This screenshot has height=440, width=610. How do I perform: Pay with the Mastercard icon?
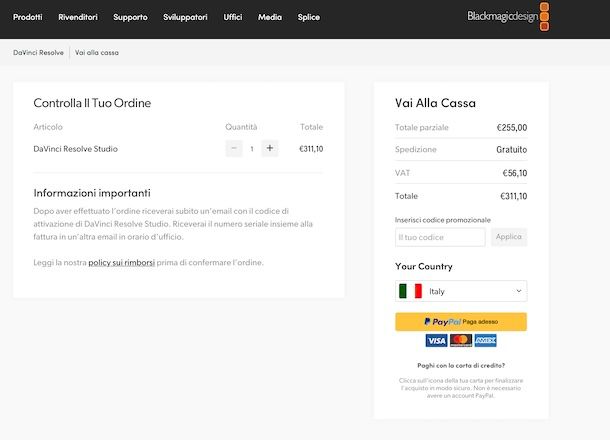pyautogui.click(x=461, y=340)
